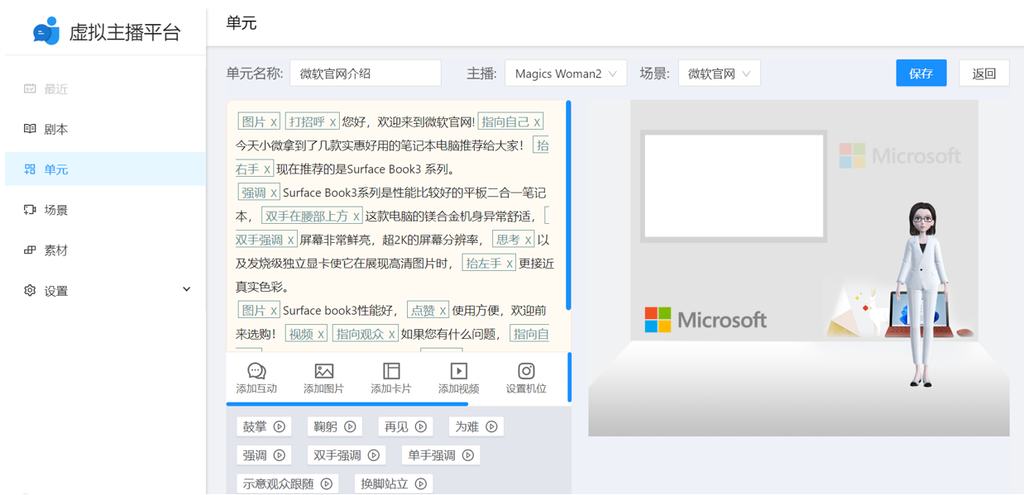1024x495 pixels.
Task: Click the 素材 sidebar icon
Action: [29, 250]
